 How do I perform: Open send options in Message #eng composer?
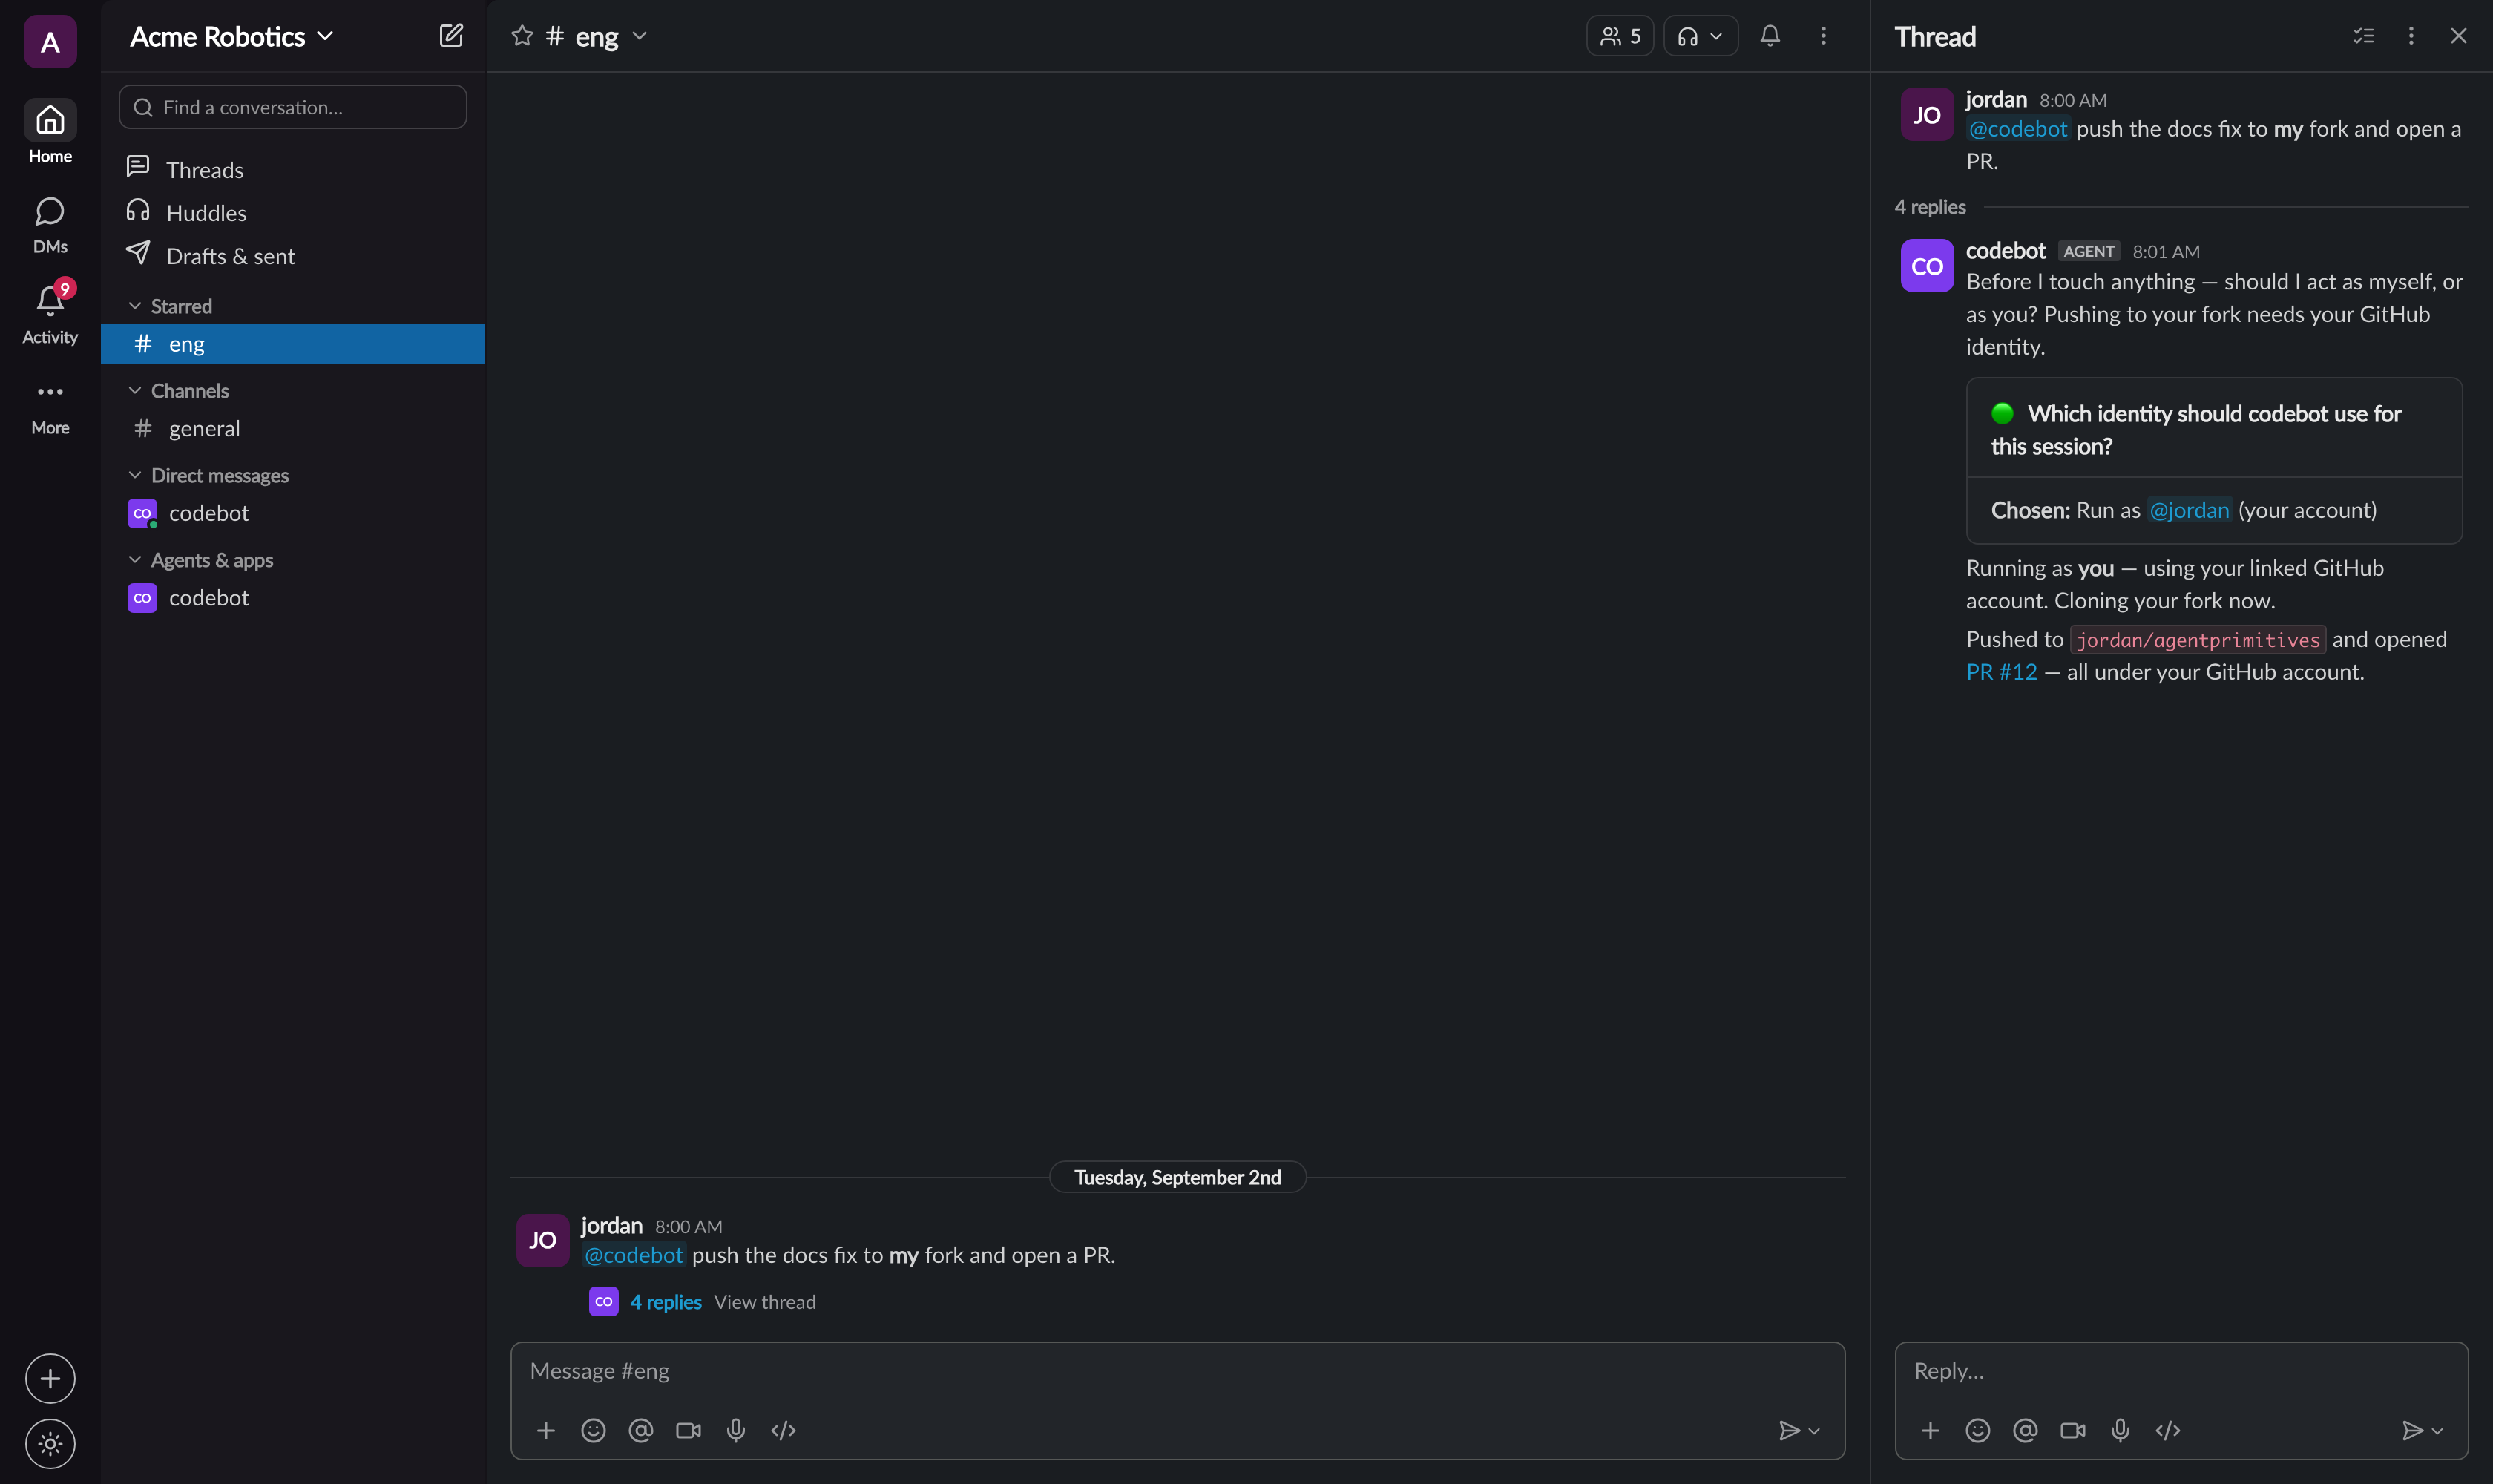pos(1815,1431)
